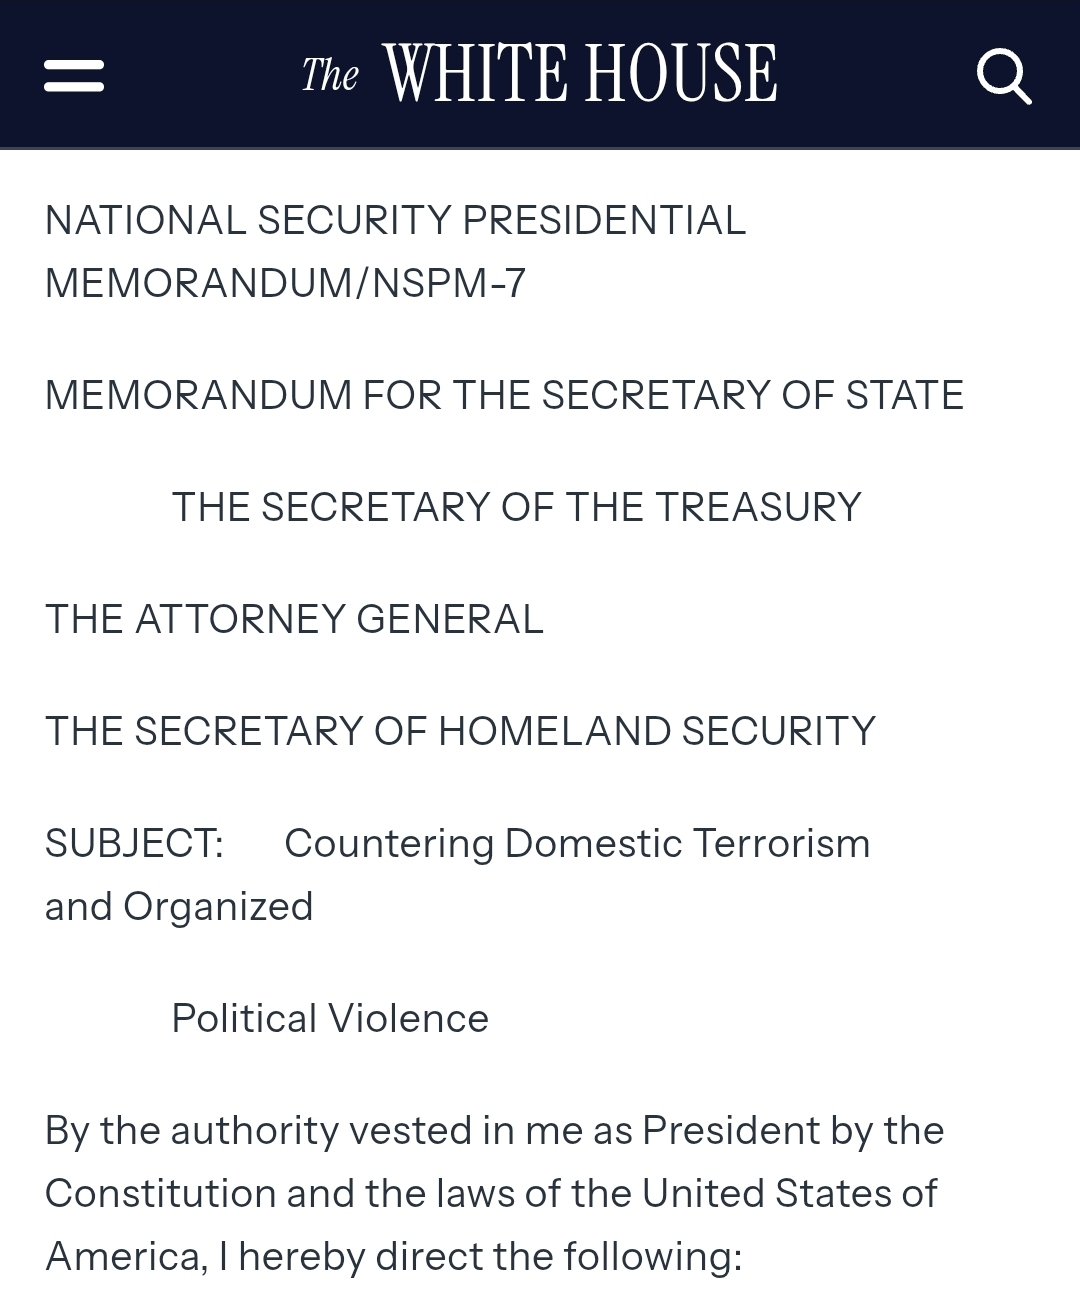Open the hamburger navigation menu
Viewport: 1080px width, 1300px height.
pyautogui.click(x=74, y=75)
